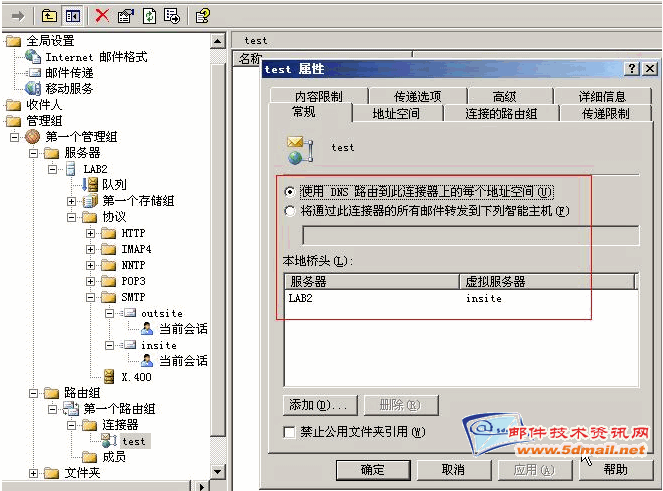Image resolution: width=663 pixels, height=491 pixels.
Task: Click the Up One Level folder icon
Action: 49,15
